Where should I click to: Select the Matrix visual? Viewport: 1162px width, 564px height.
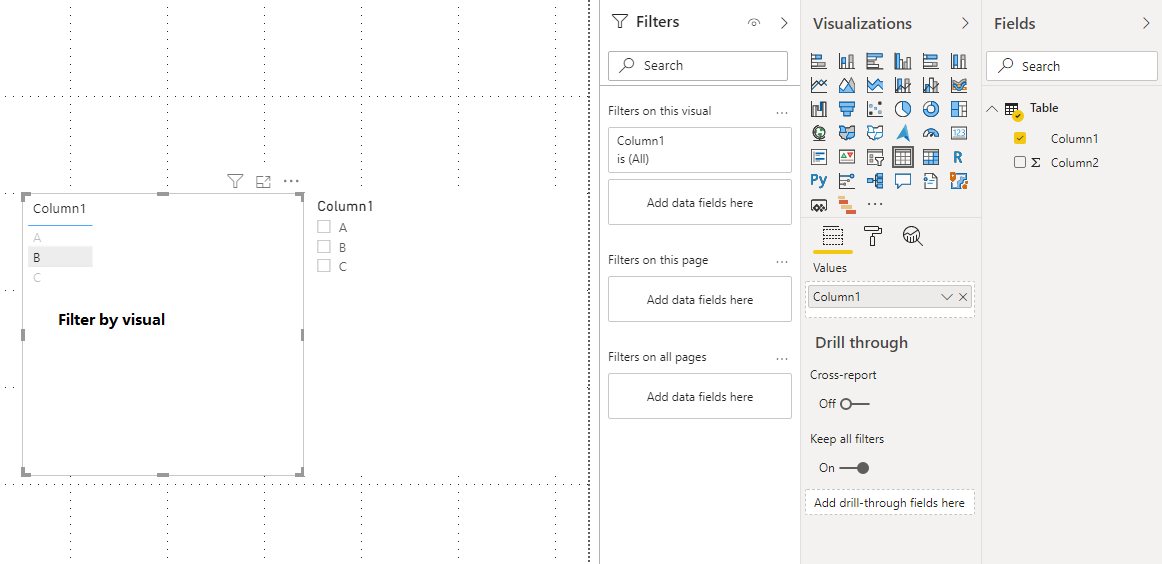point(931,156)
